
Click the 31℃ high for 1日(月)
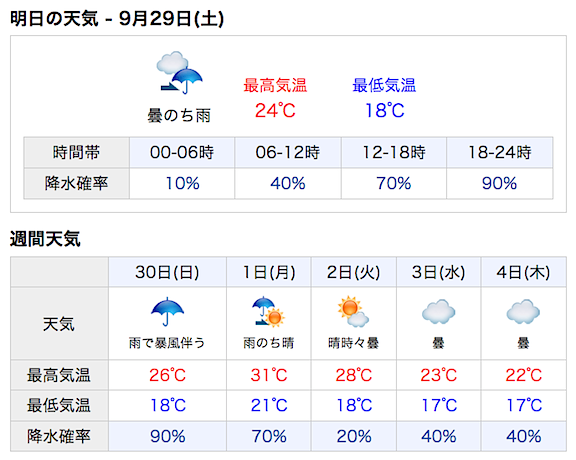(269, 375)
